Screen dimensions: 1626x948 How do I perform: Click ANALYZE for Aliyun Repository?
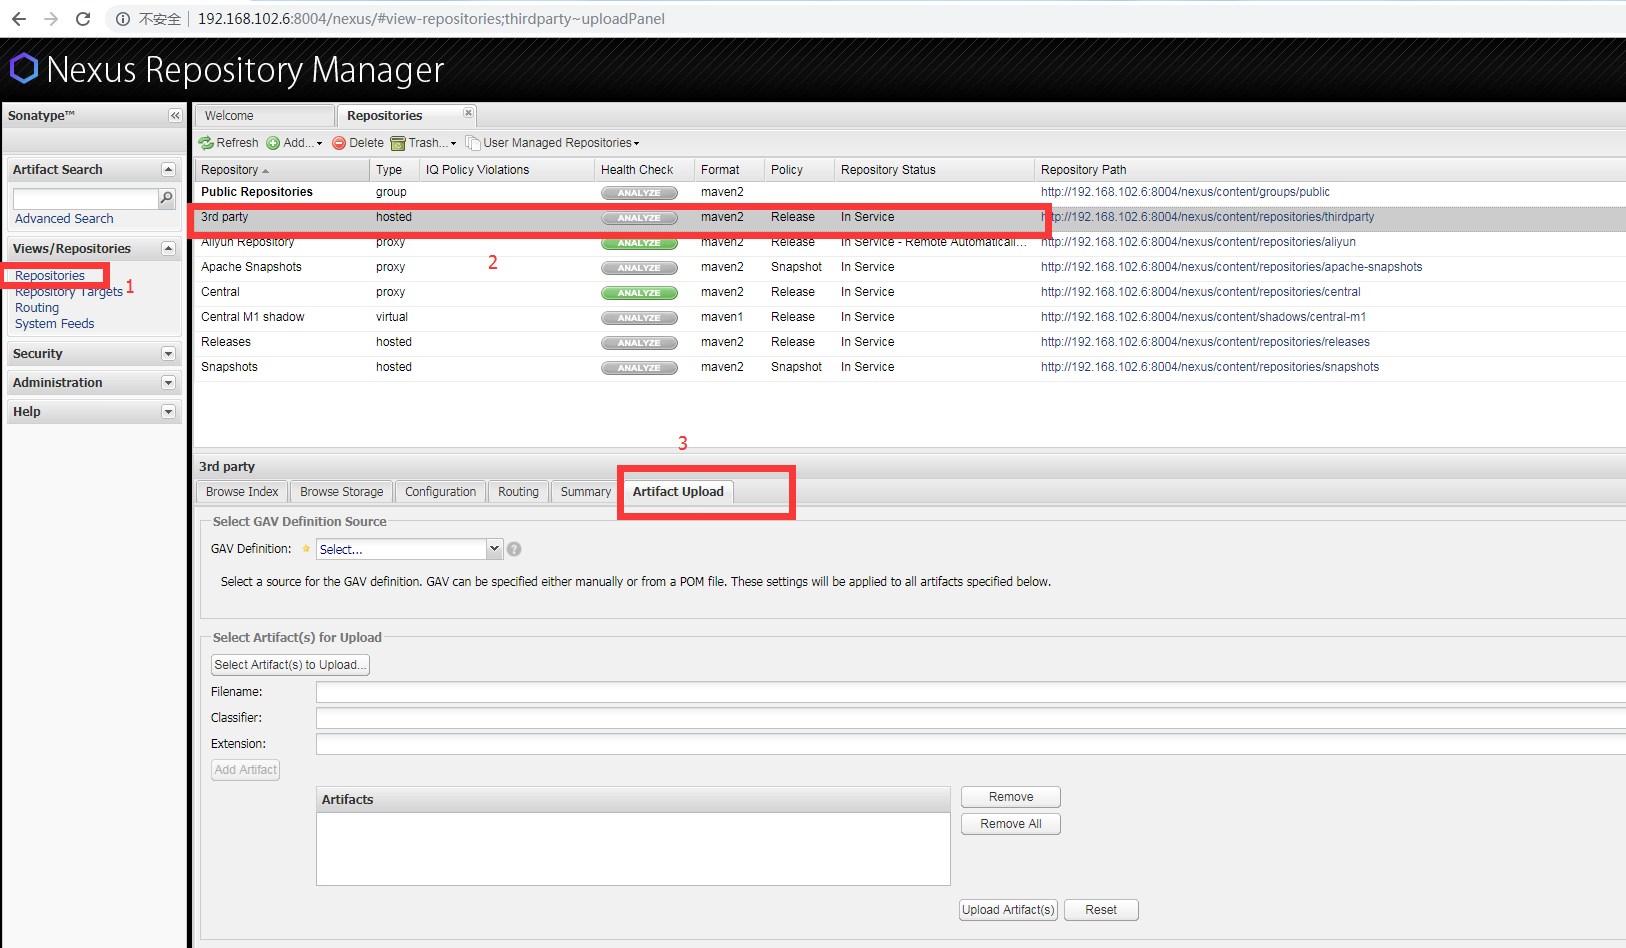click(x=639, y=243)
